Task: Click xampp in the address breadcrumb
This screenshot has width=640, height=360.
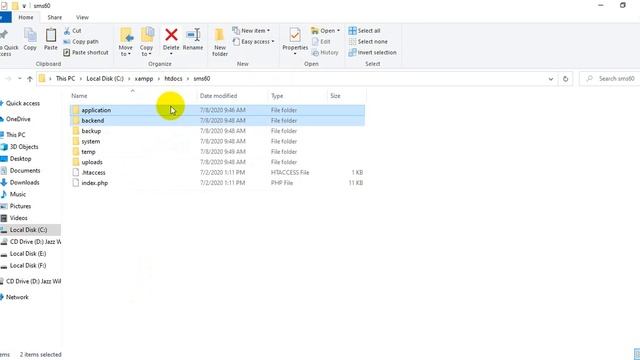Action: (x=144, y=79)
